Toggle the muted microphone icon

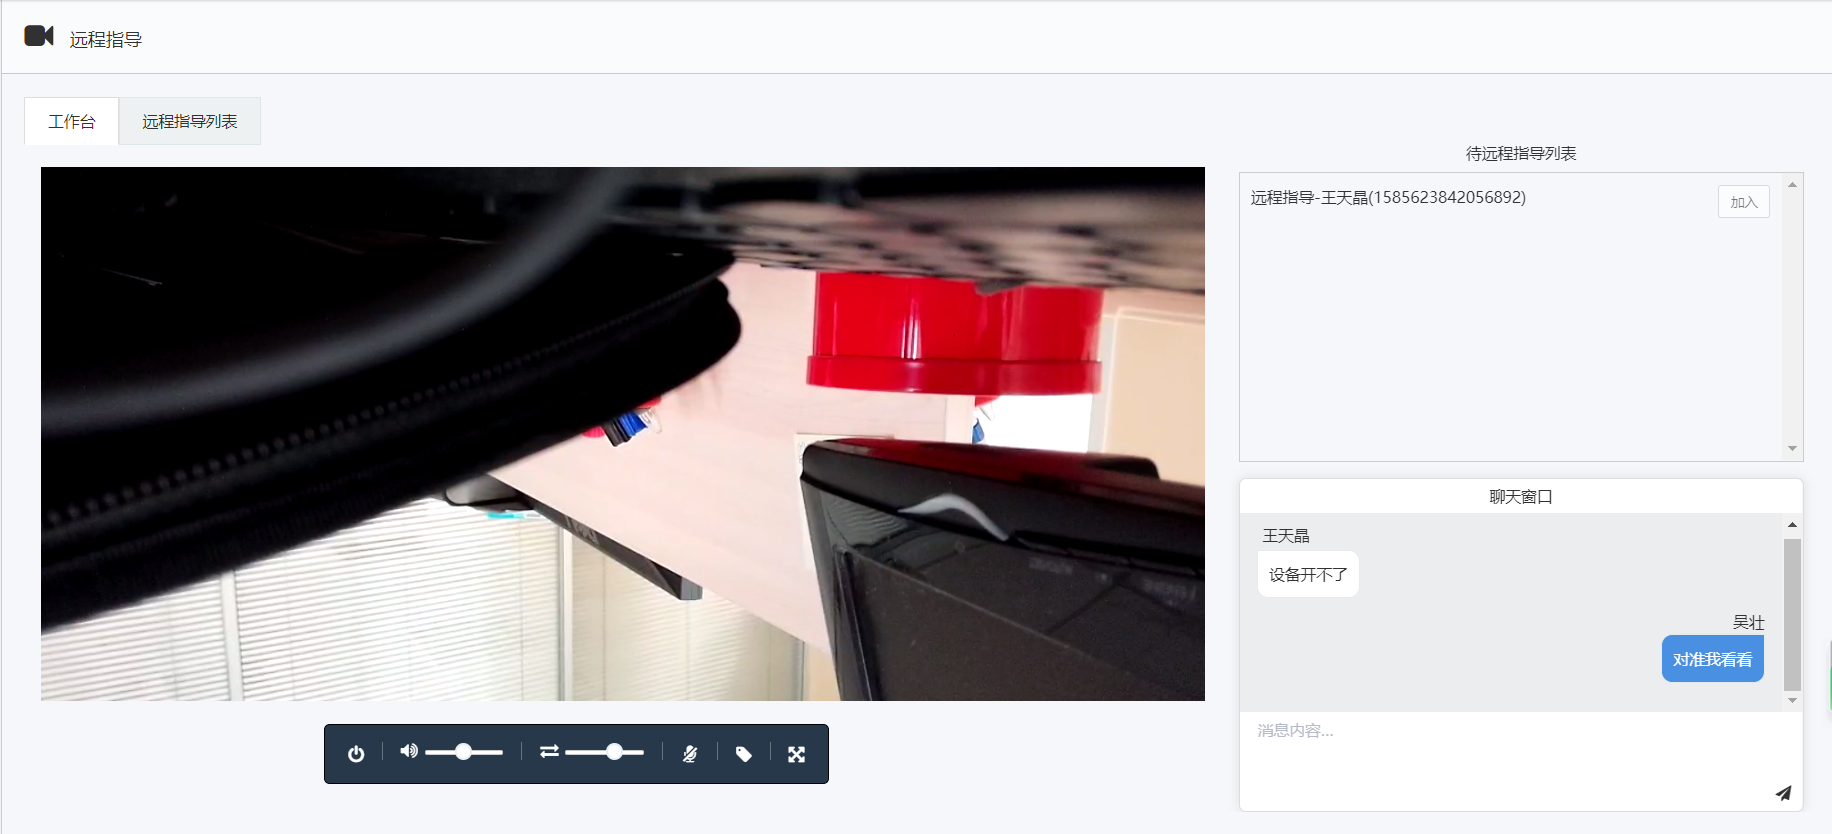click(690, 754)
